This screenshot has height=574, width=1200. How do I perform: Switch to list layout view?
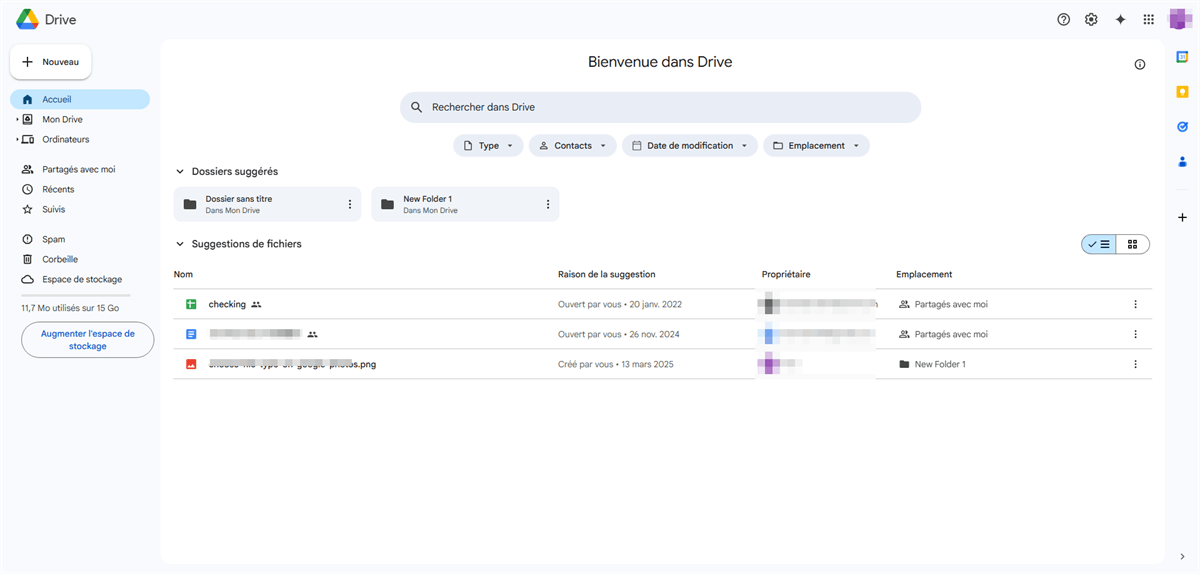[x=1099, y=244]
